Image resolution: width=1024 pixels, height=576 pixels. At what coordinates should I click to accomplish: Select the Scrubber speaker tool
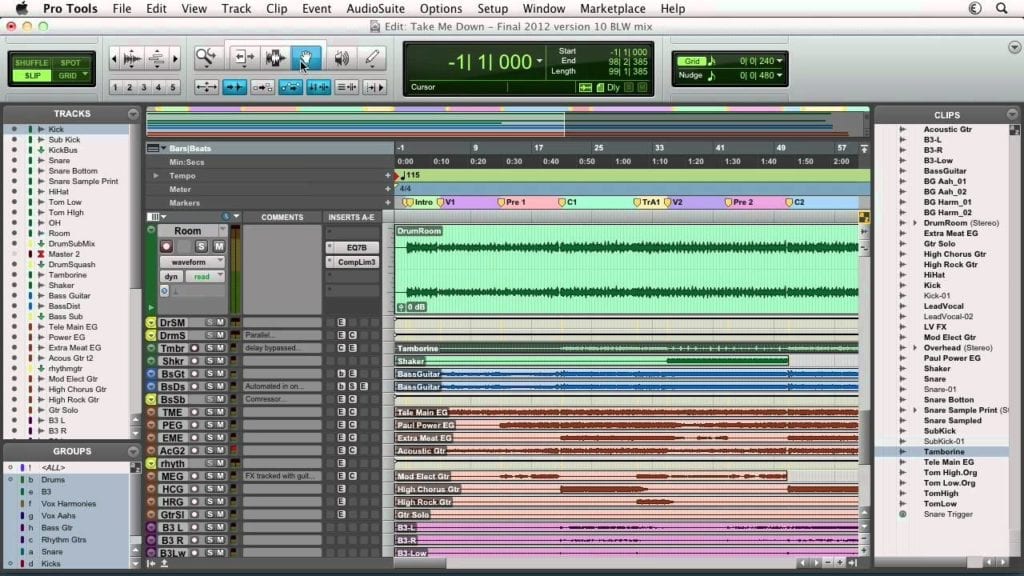point(341,58)
